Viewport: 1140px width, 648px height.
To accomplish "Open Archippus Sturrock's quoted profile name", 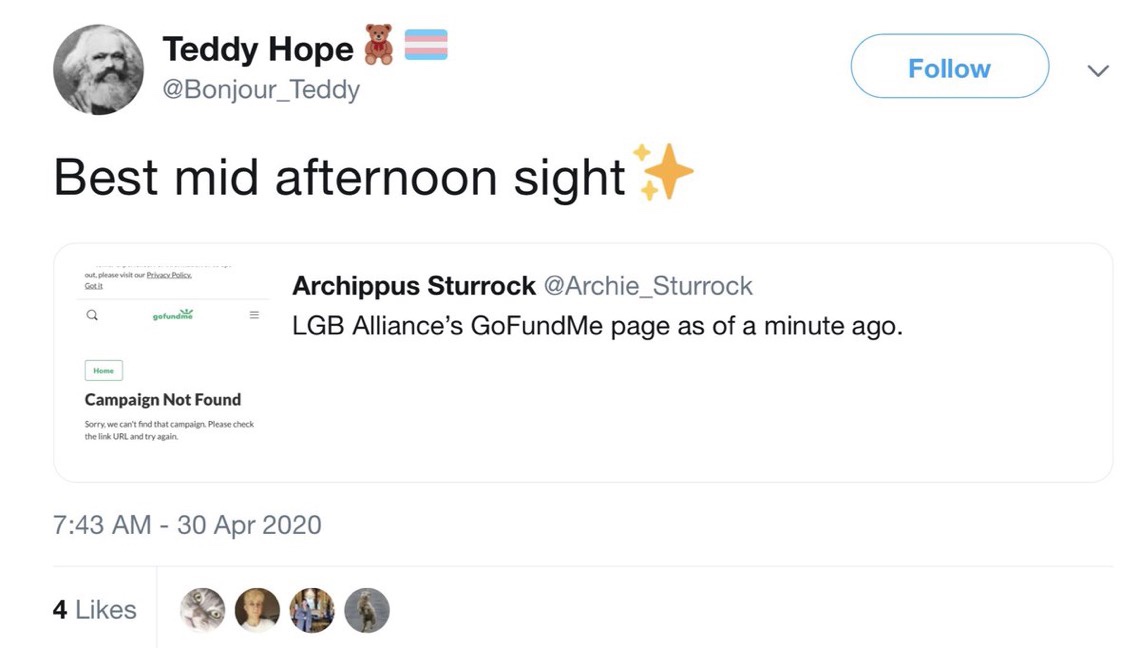I will (414, 286).
